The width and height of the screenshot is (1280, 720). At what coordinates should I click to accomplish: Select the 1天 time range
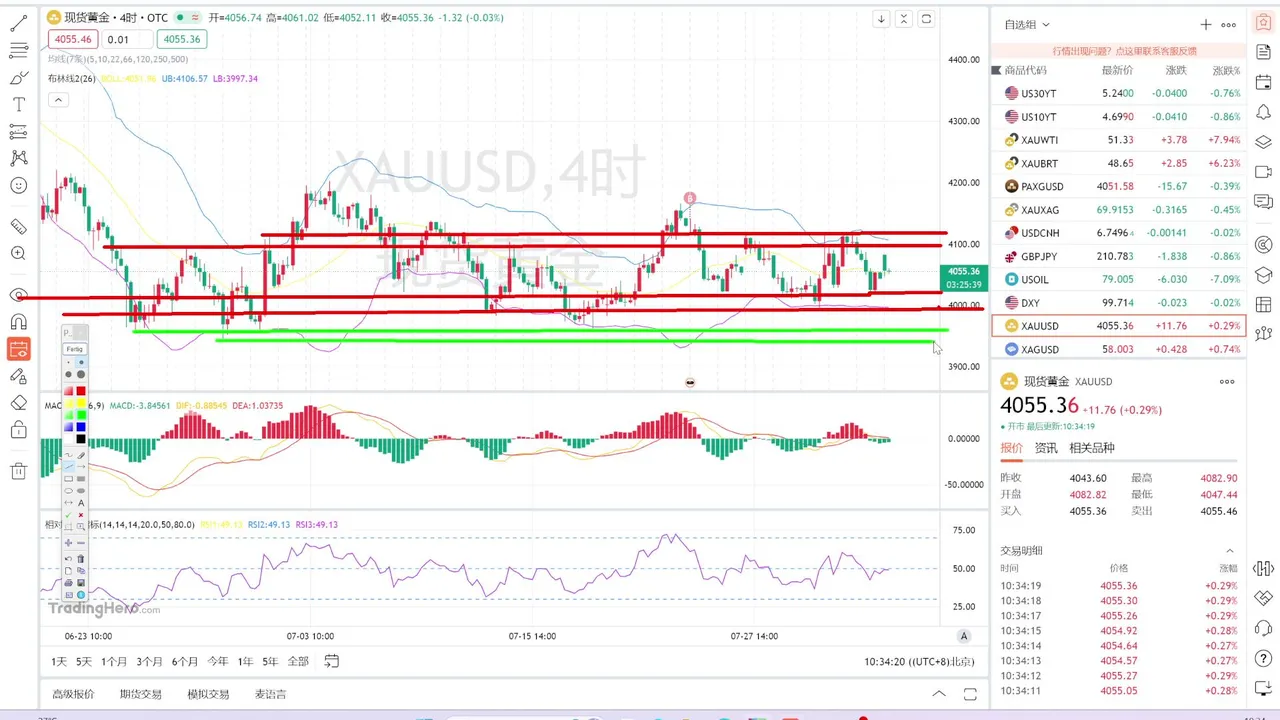tap(59, 661)
